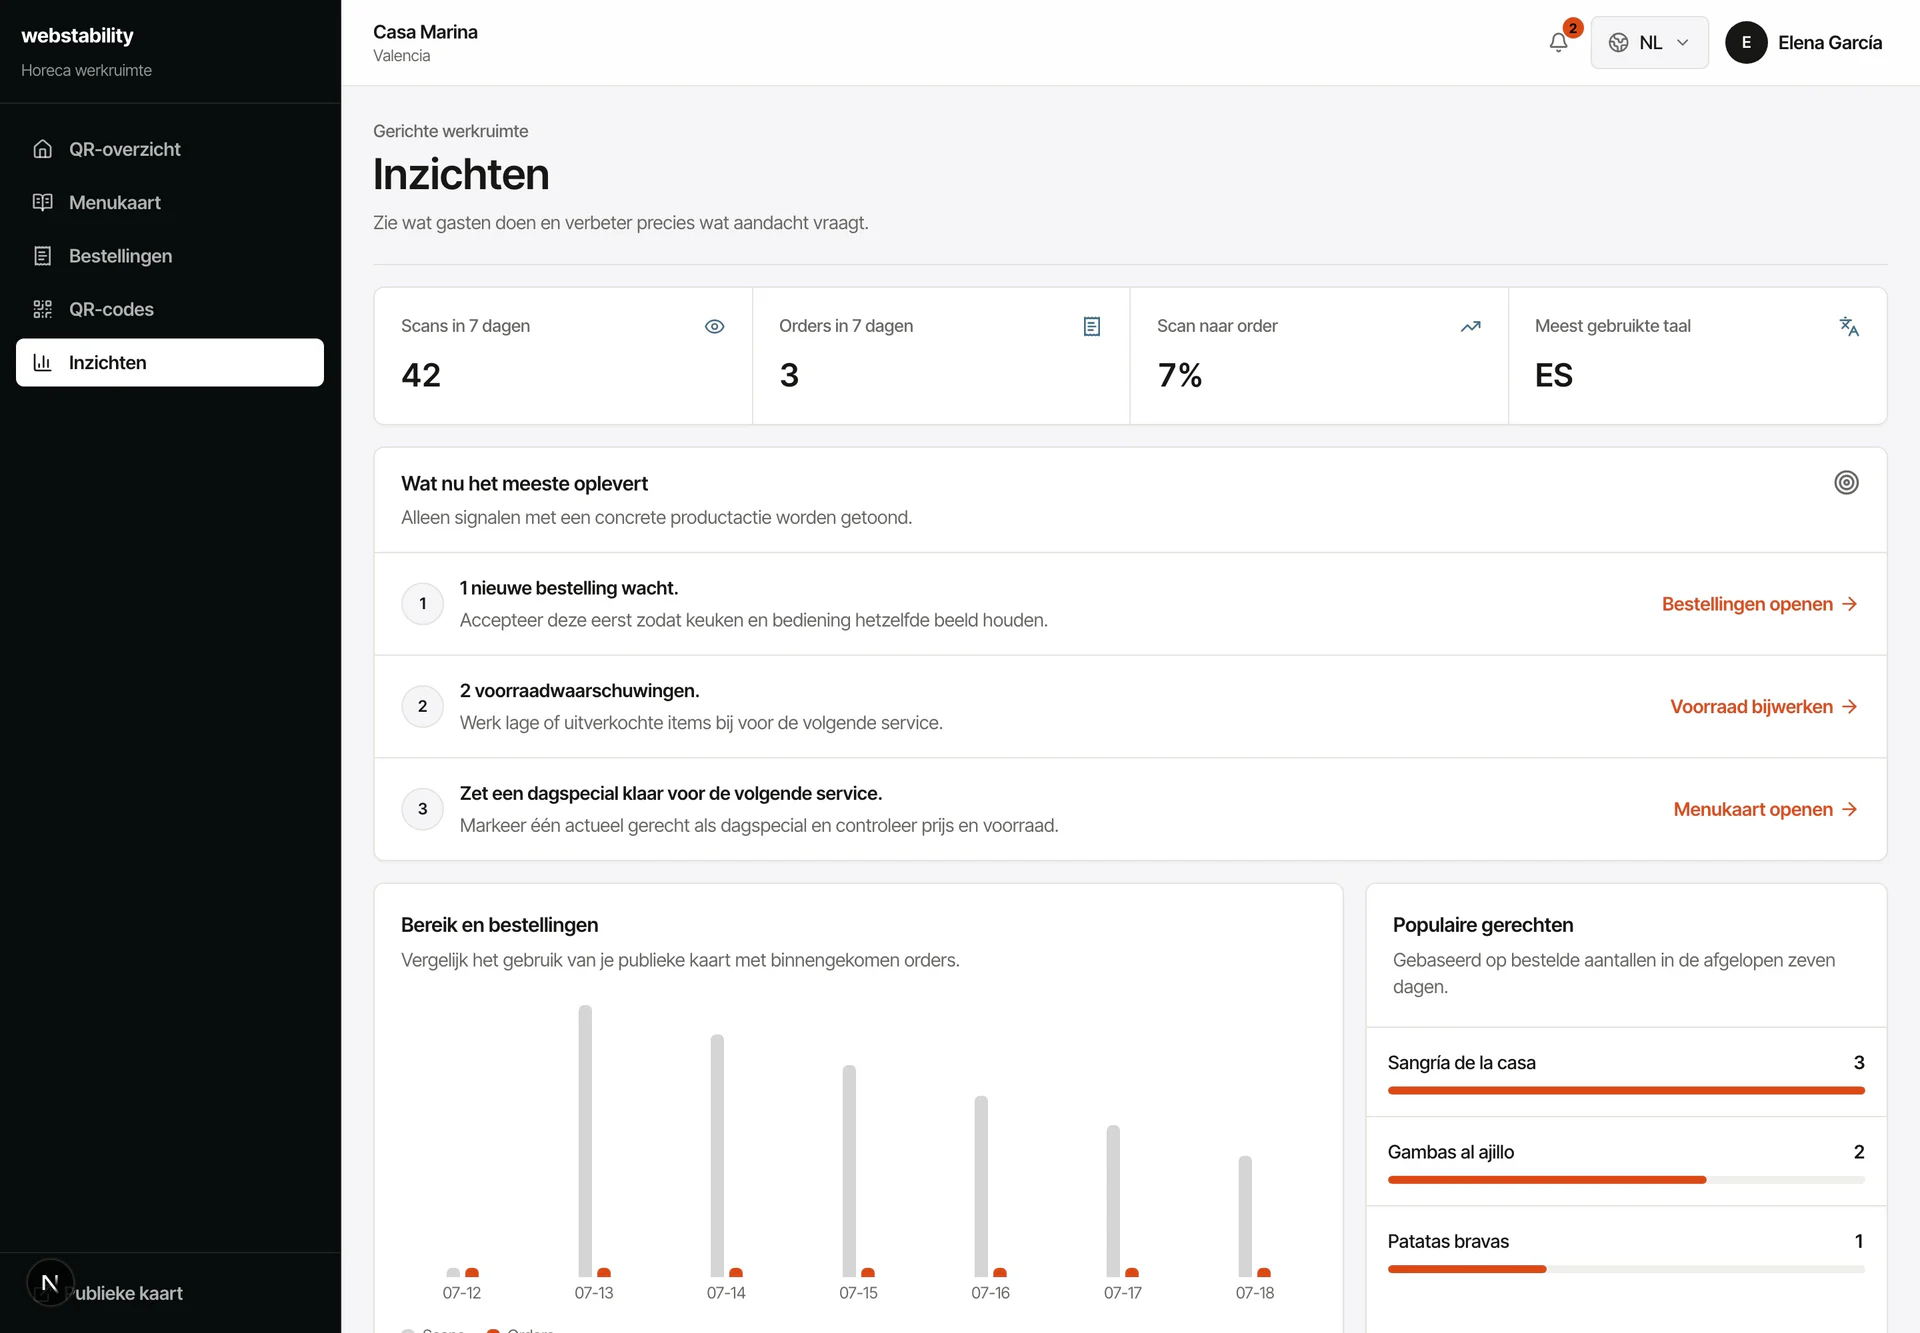Click the book icon beside Menukaart
The width and height of the screenshot is (1920, 1333).
pyautogui.click(x=42, y=202)
